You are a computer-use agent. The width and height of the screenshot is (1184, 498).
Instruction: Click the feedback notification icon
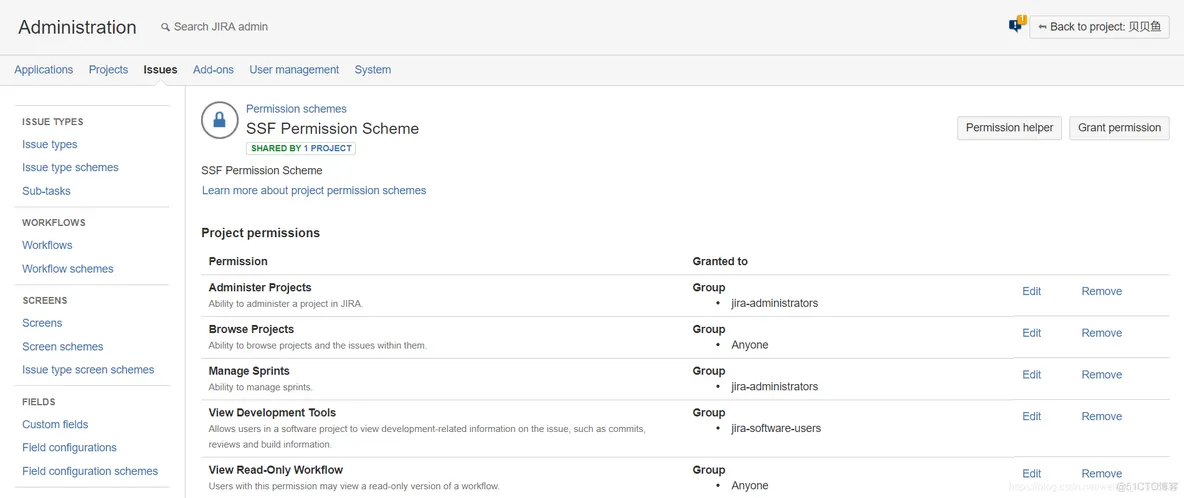pos(1016,25)
